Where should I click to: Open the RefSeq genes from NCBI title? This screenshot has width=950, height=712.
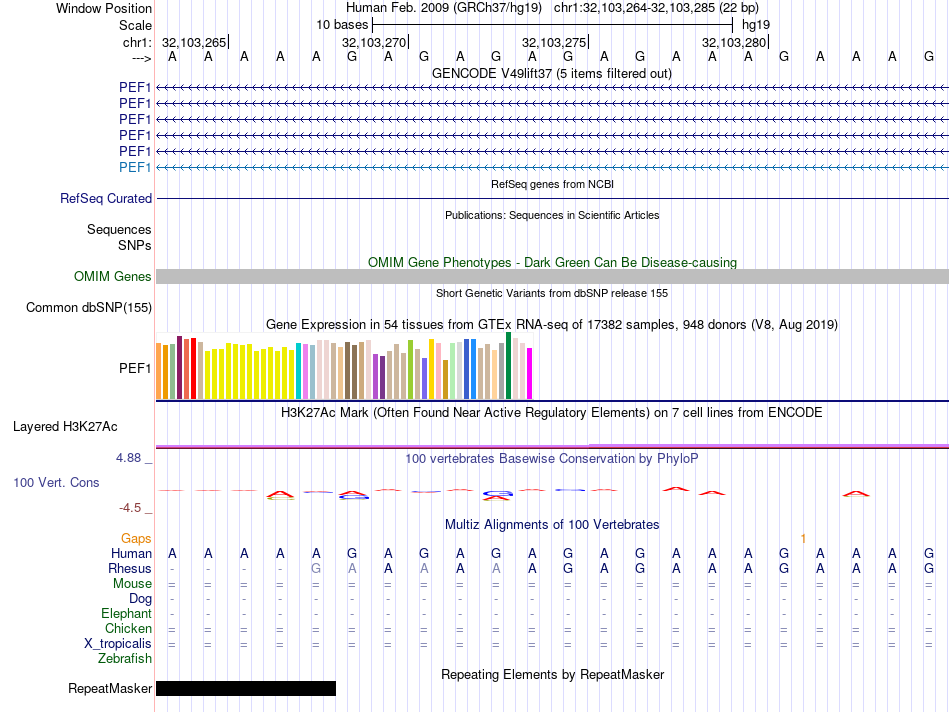552,184
